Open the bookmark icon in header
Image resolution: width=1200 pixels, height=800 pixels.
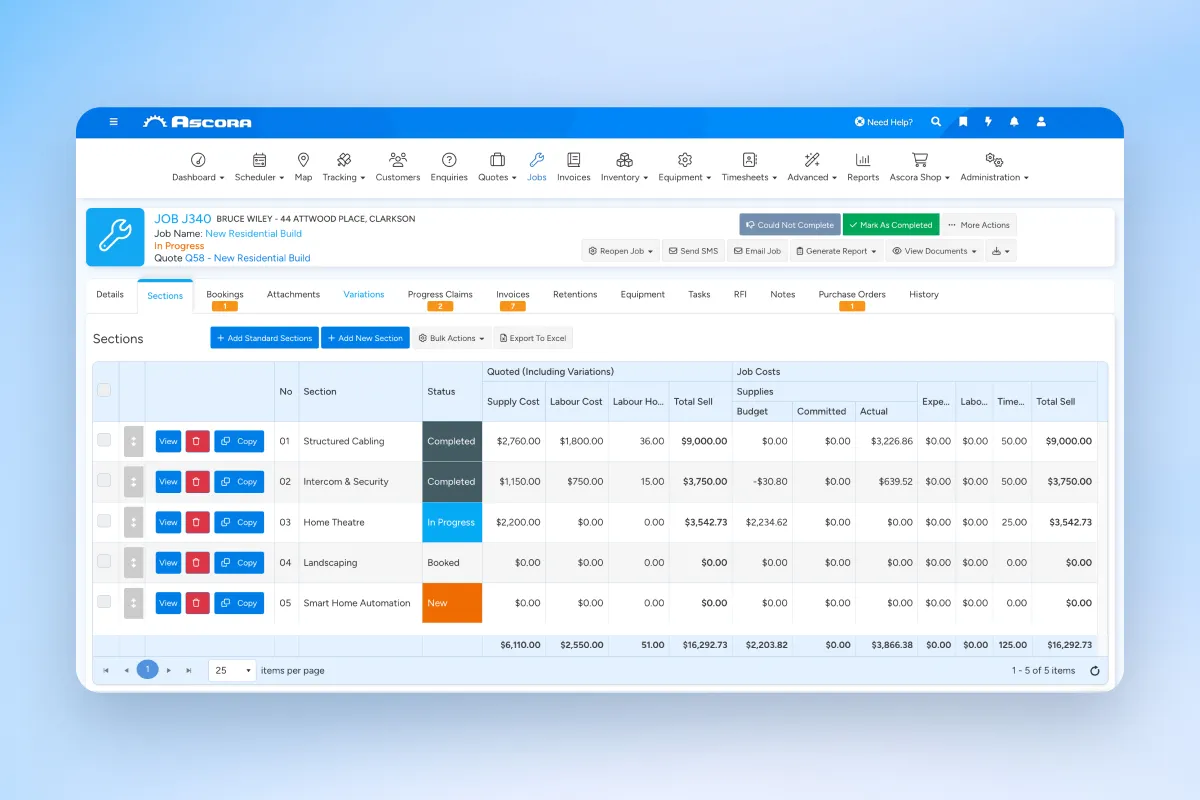(x=963, y=122)
